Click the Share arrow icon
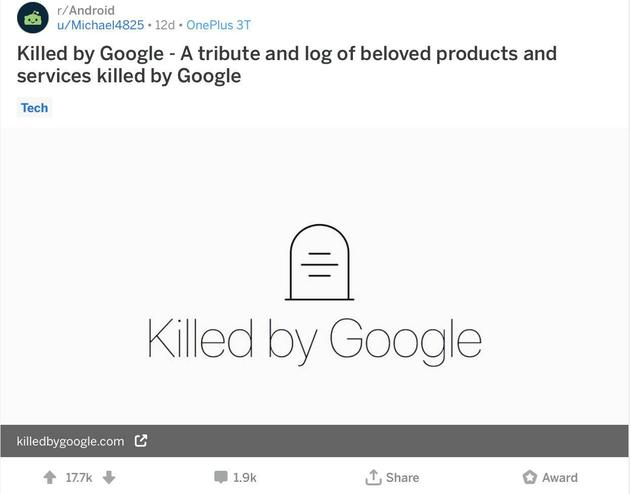The image size is (630, 494). (x=373, y=478)
